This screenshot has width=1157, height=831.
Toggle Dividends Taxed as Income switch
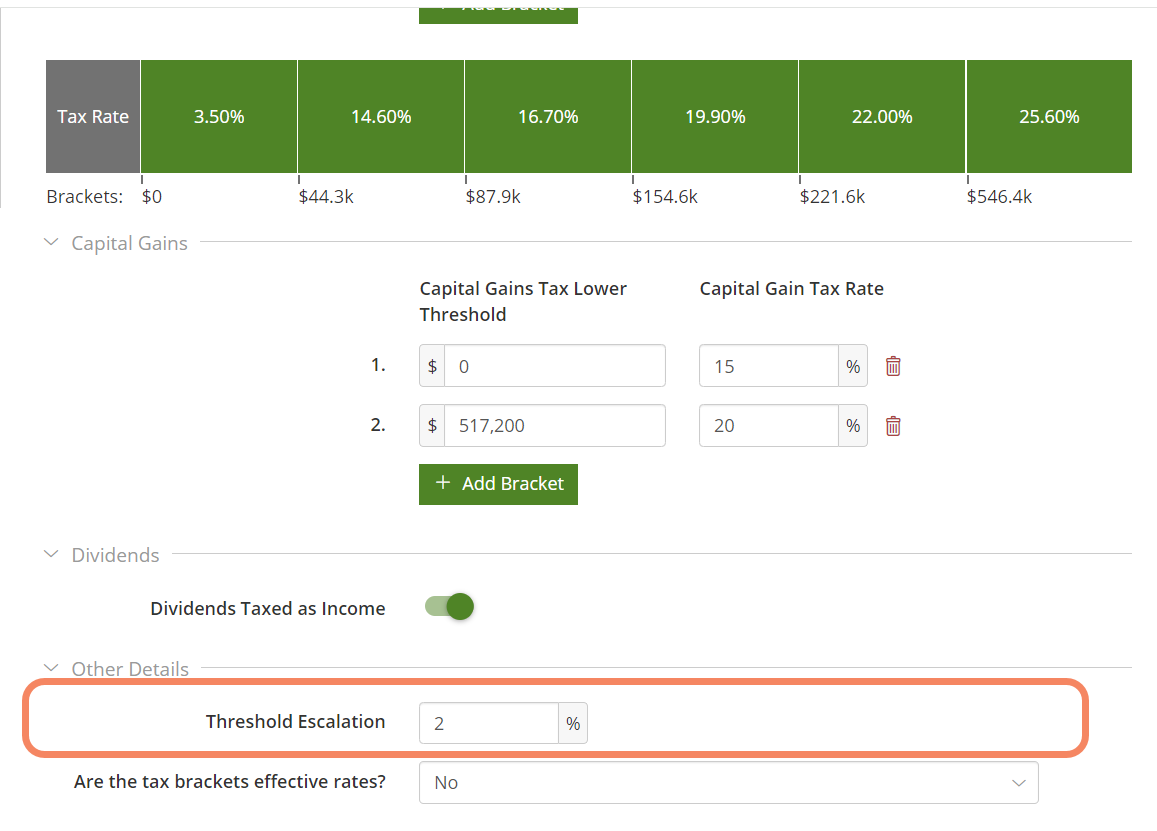coord(450,607)
